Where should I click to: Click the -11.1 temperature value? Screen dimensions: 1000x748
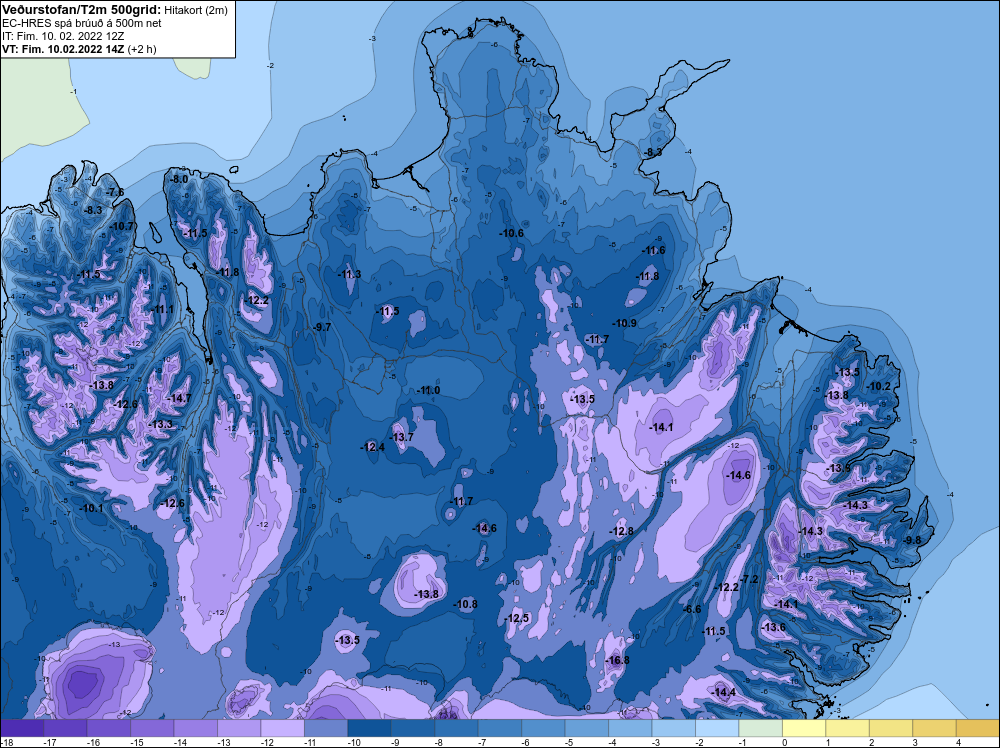click(x=162, y=309)
